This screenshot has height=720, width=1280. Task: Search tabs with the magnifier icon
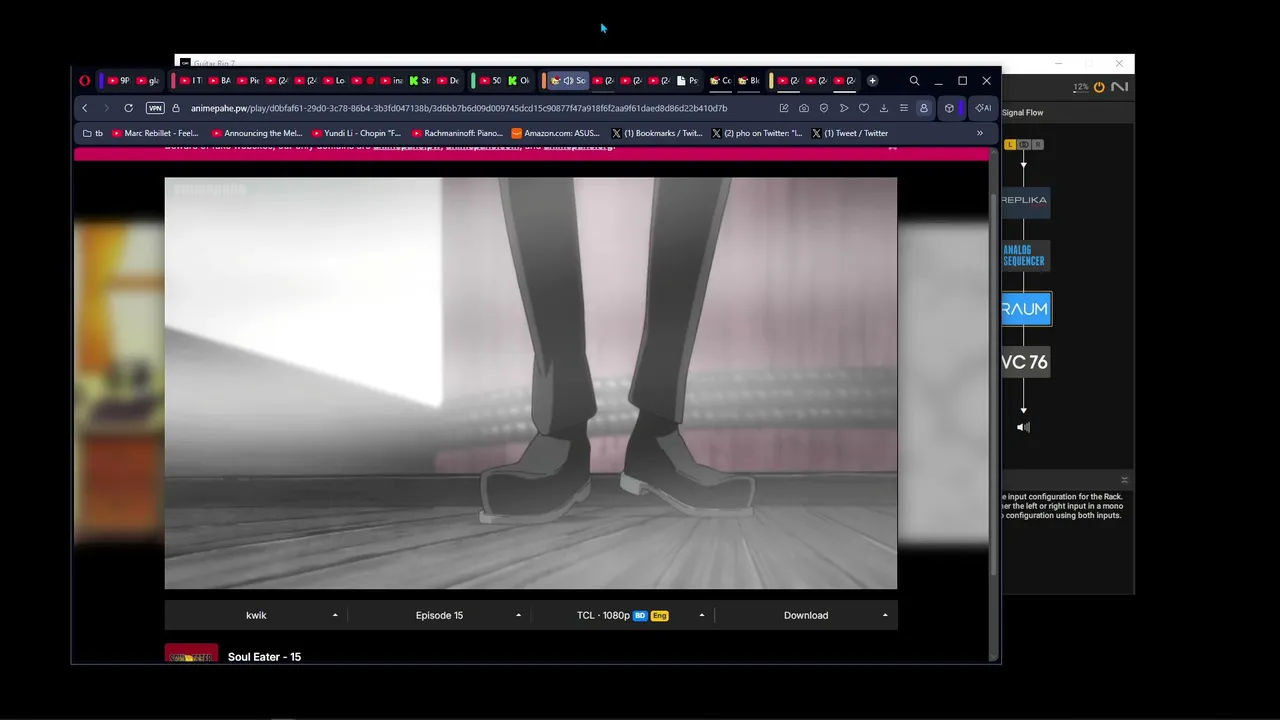pos(914,81)
